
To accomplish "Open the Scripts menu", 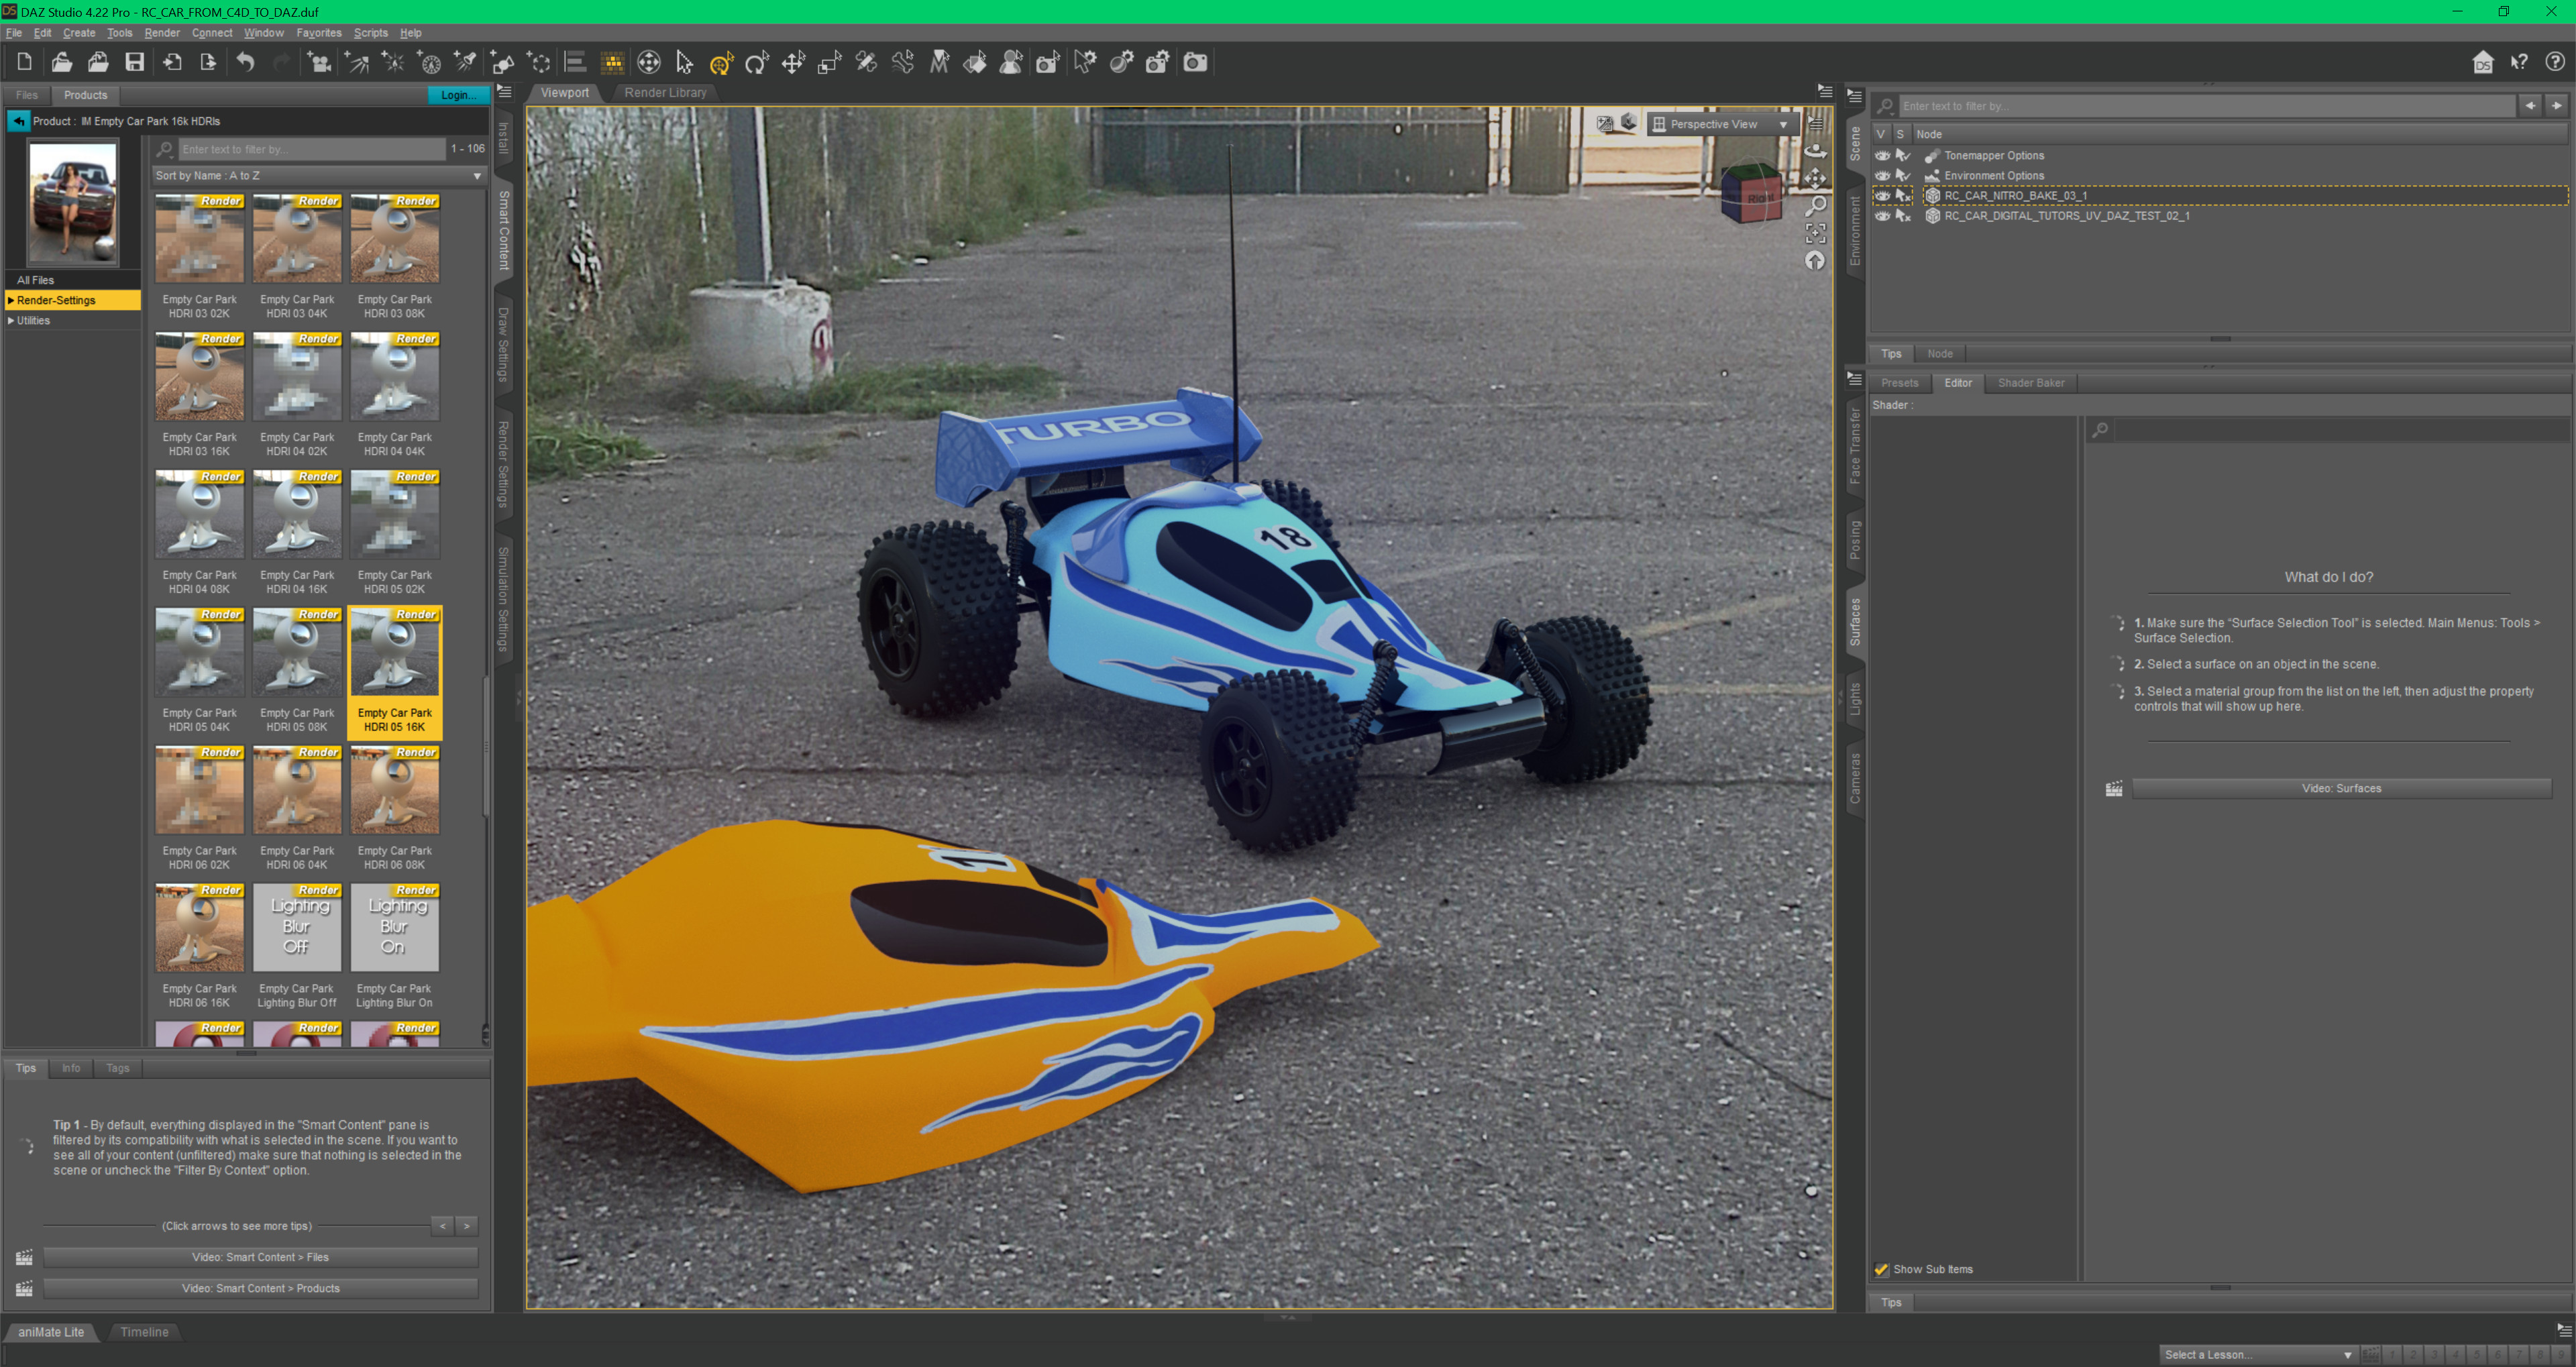I will 370,32.
